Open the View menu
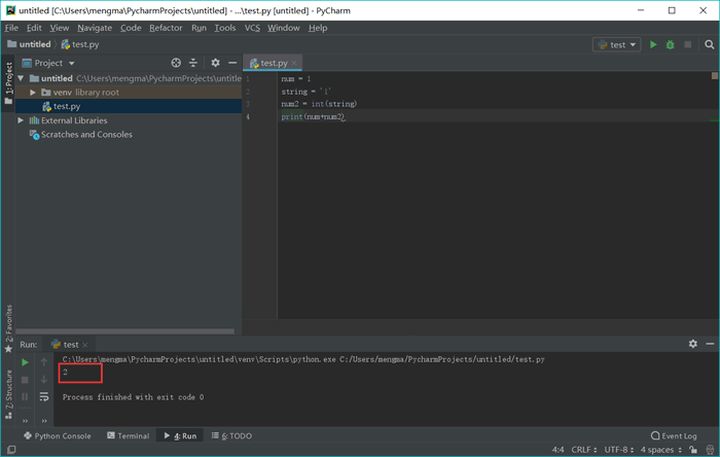Screen dimensions: 720x457 coord(59,28)
